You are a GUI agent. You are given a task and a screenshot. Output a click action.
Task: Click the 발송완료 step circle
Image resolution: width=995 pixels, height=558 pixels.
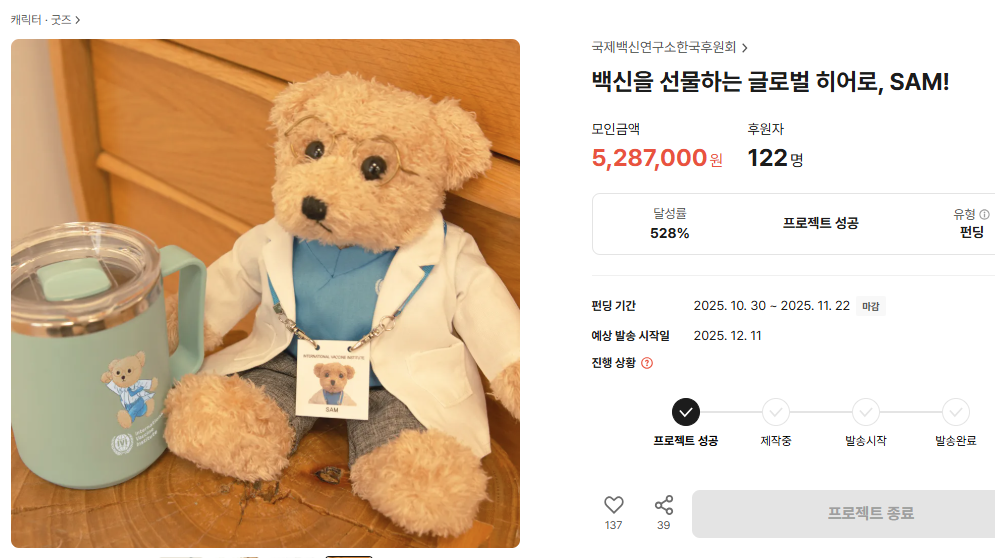click(956, 413)
